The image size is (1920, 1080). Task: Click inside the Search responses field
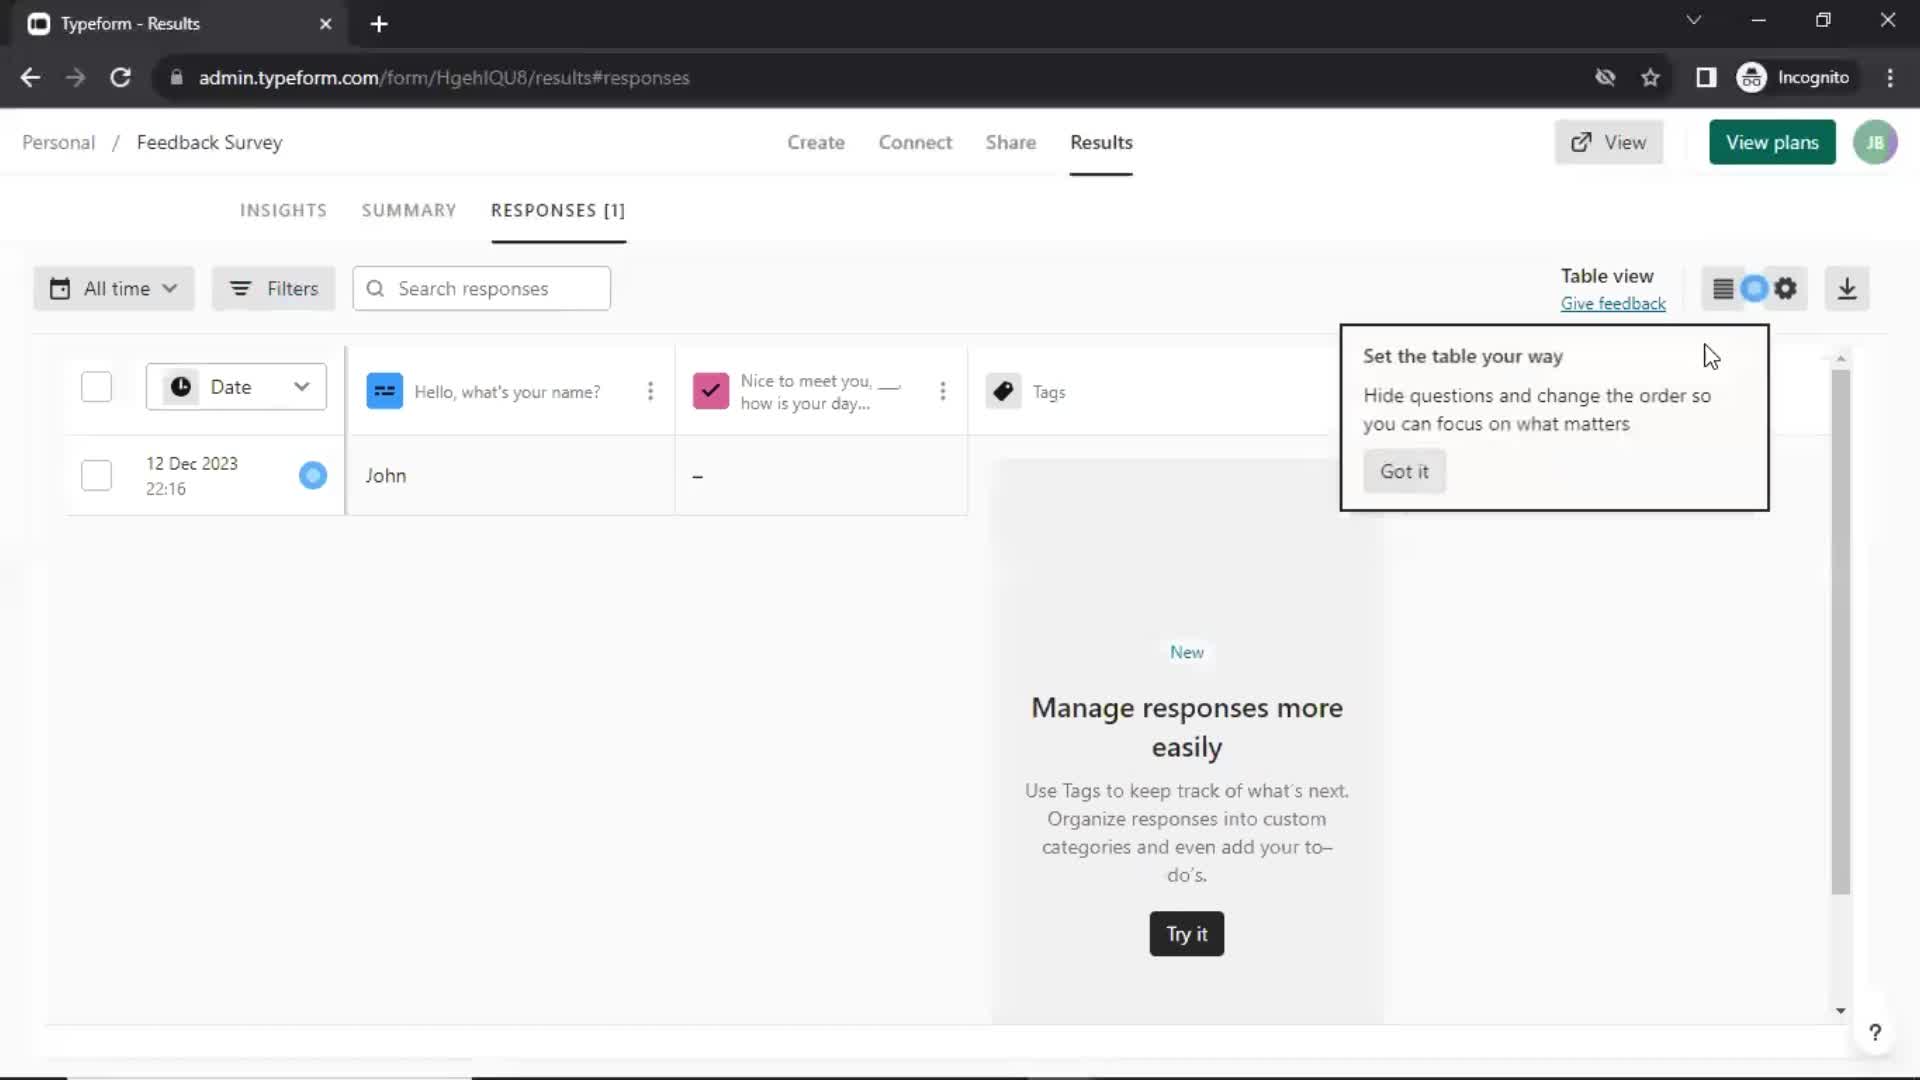(481, 289)
